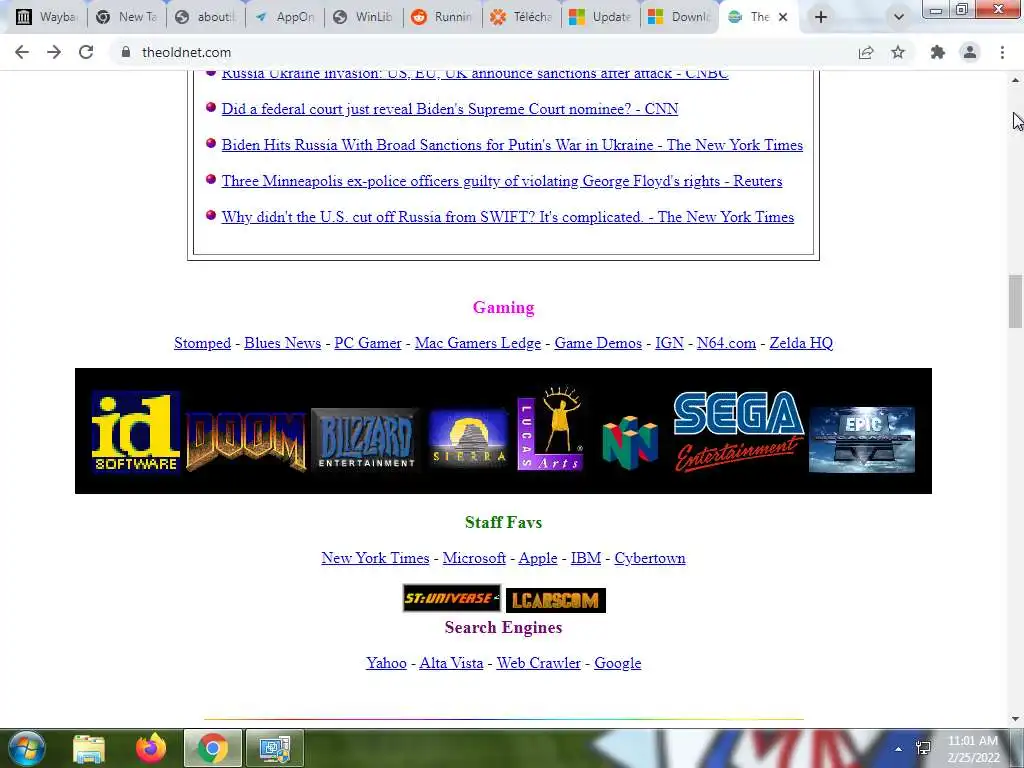Click the page vertical scrollbar thumb

click(1015, 301)
